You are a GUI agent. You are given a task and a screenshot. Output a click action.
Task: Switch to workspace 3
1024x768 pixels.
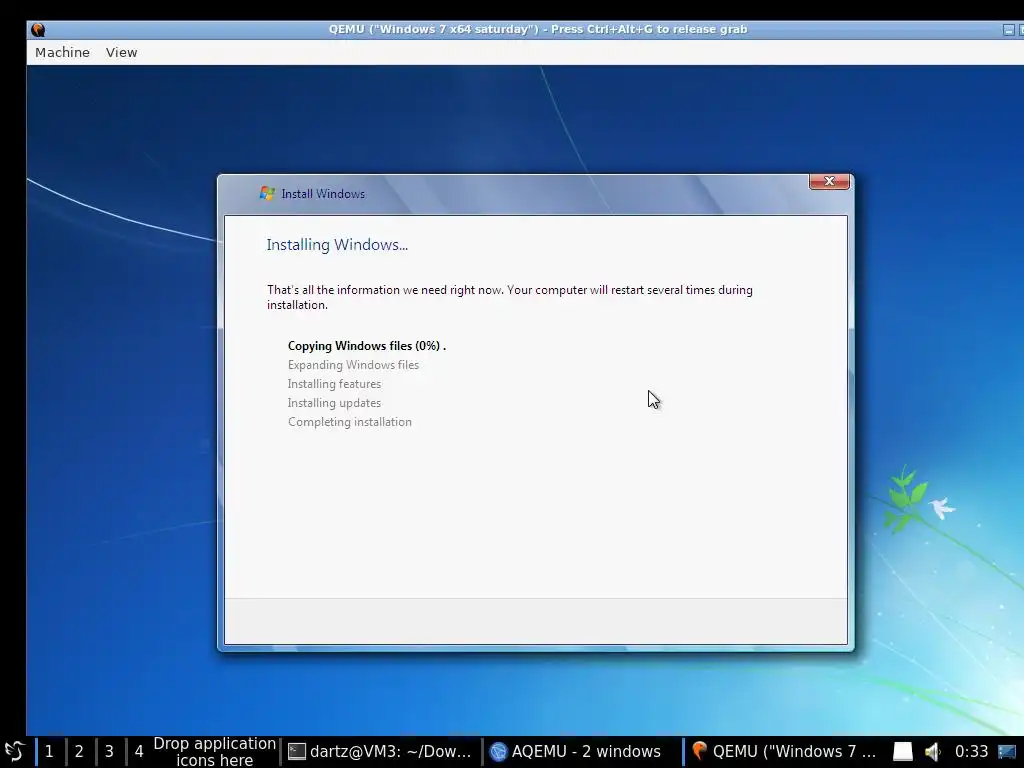109,751
